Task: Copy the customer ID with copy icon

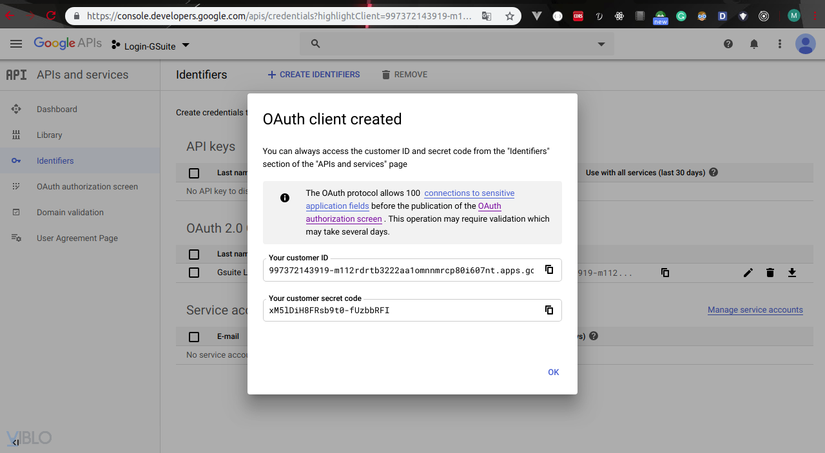Action: pos(549,269)
